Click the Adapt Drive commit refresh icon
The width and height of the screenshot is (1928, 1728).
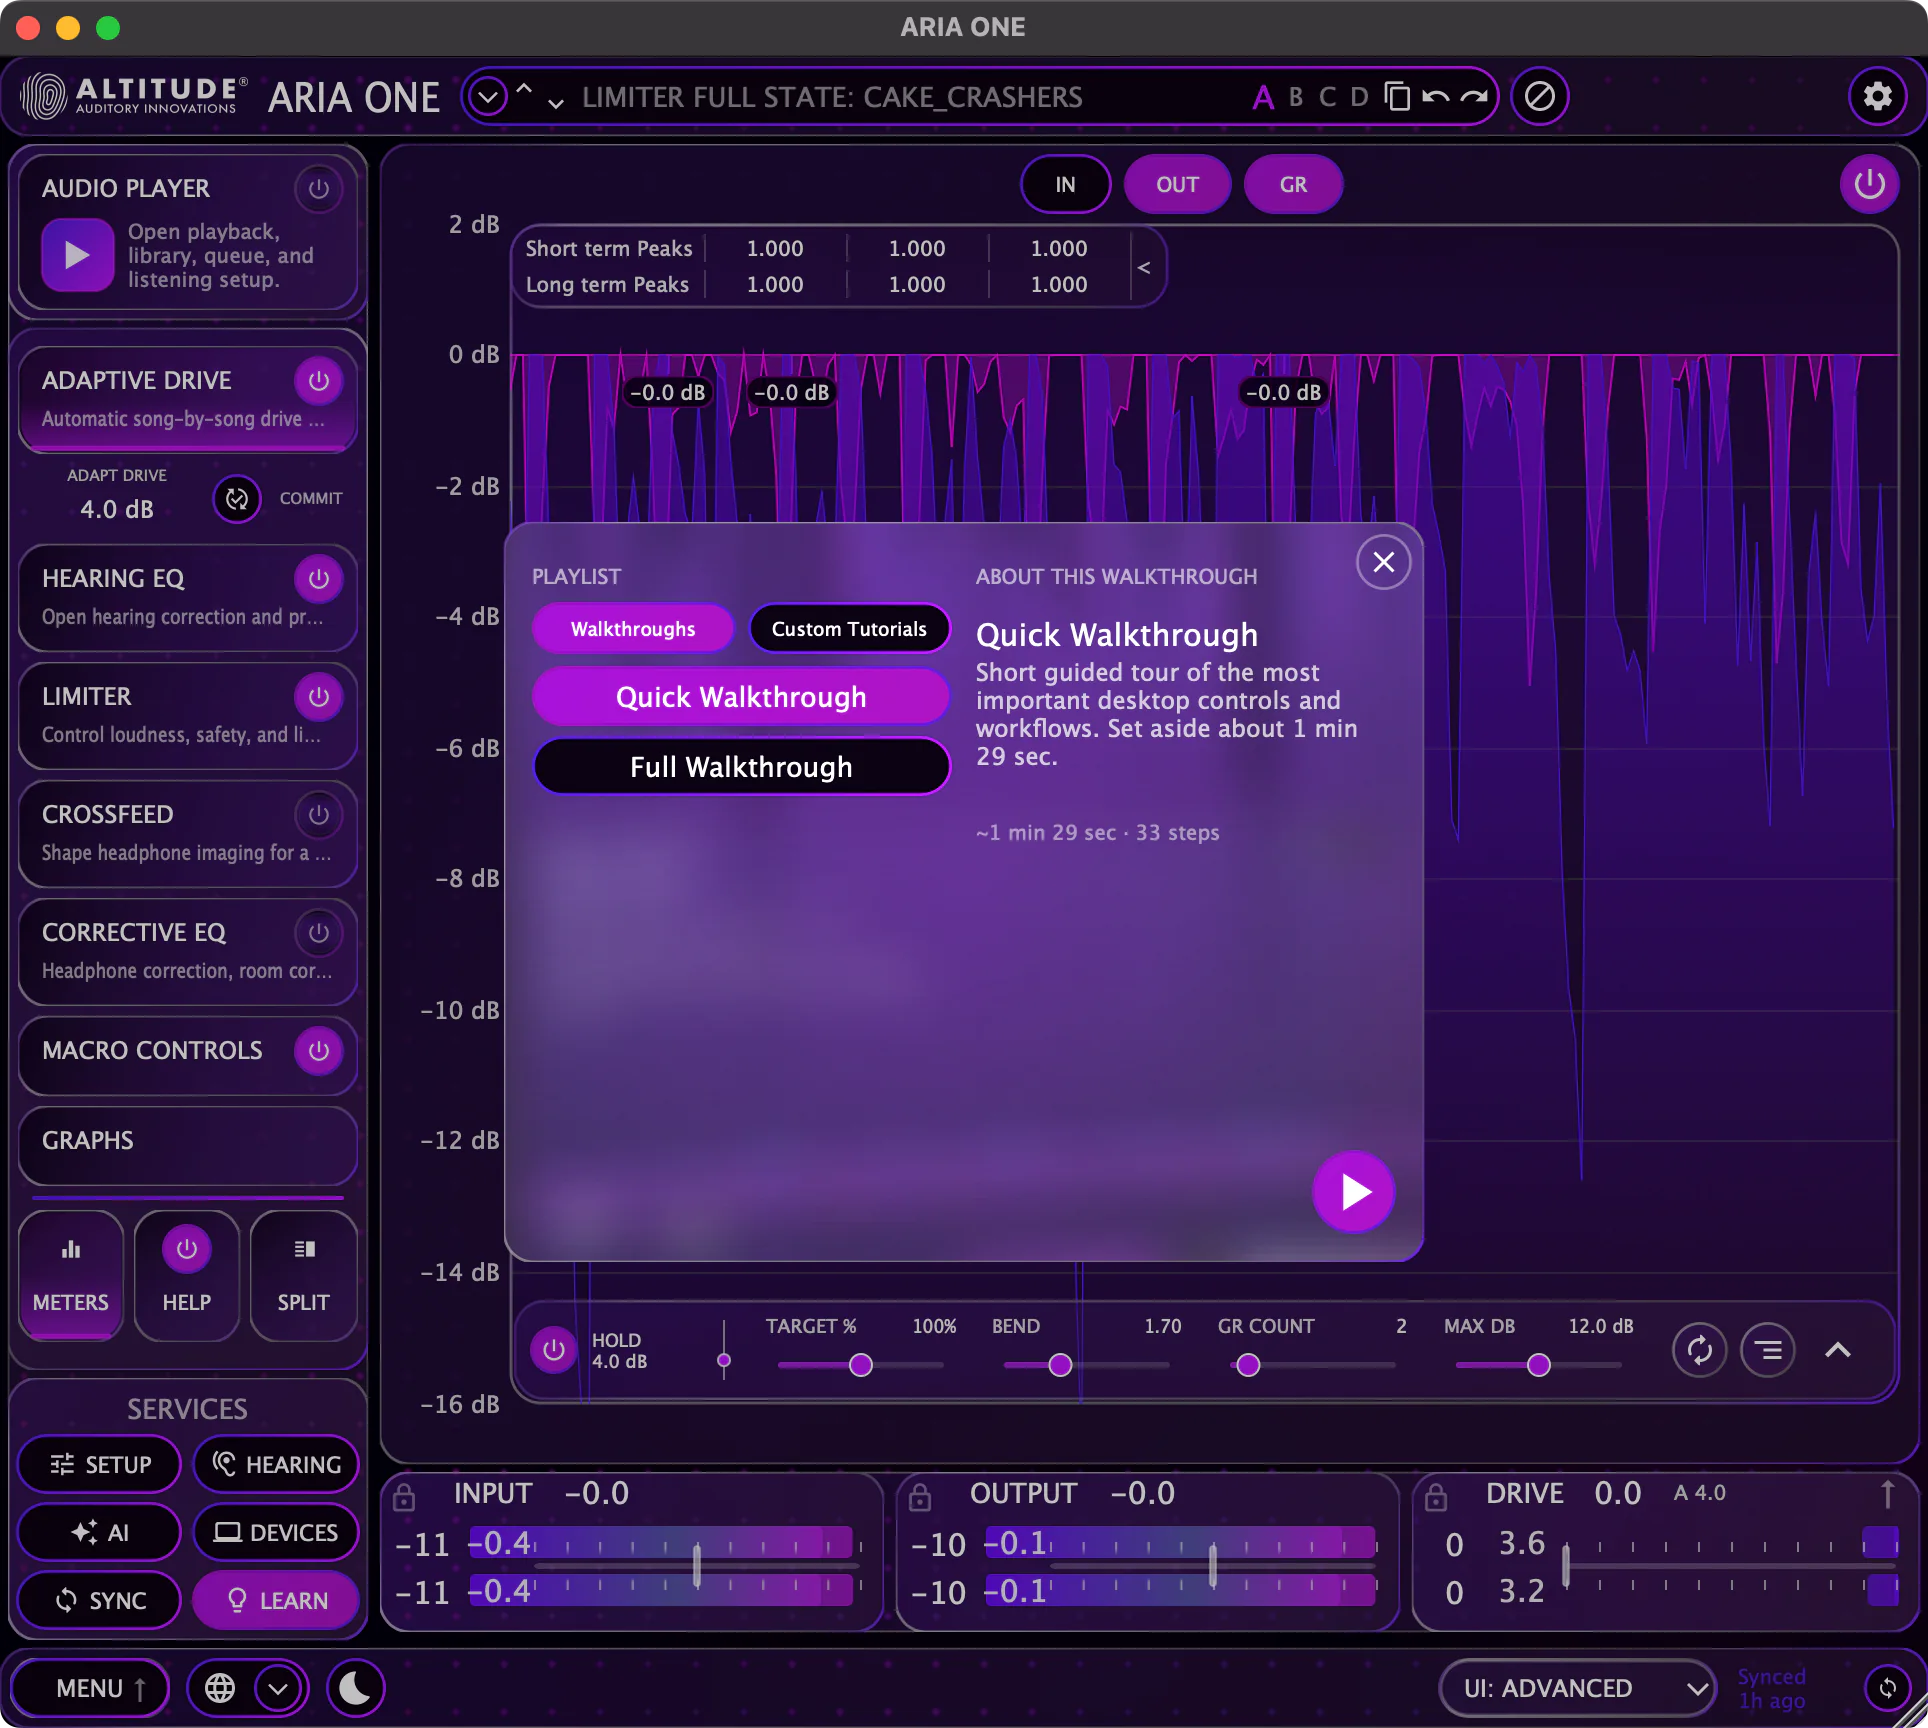(237, 498)
